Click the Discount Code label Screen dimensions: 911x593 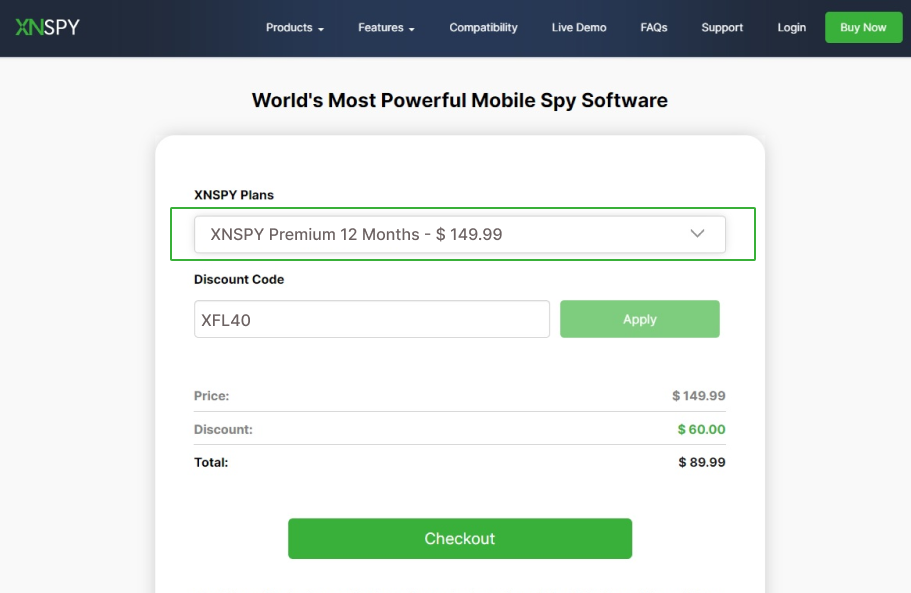point(239,279)
